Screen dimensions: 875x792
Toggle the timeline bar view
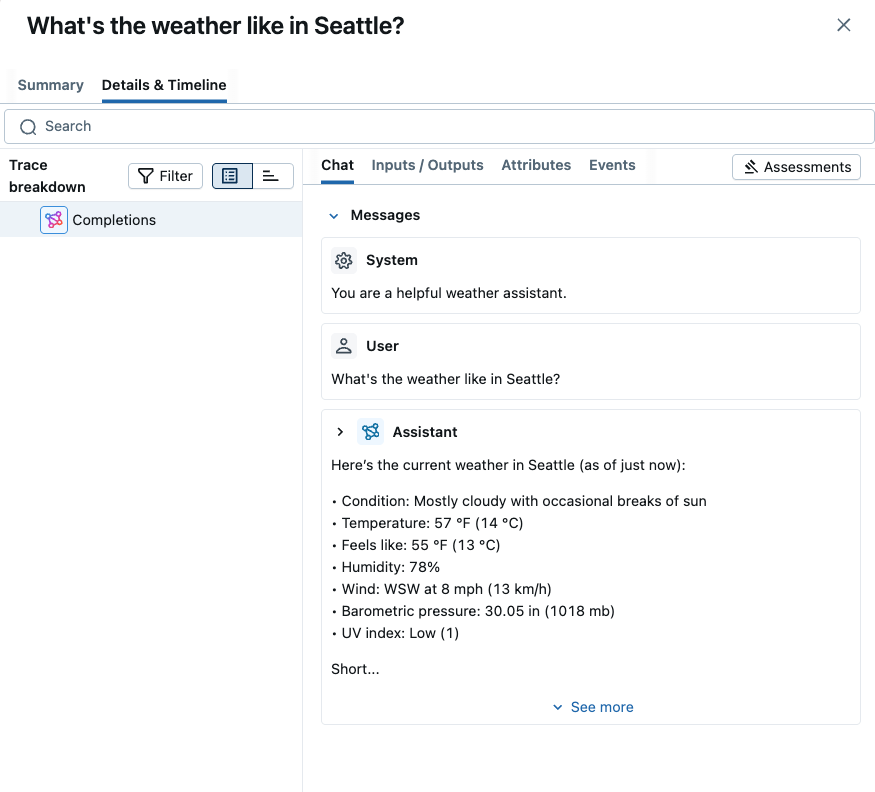(272, 176)
